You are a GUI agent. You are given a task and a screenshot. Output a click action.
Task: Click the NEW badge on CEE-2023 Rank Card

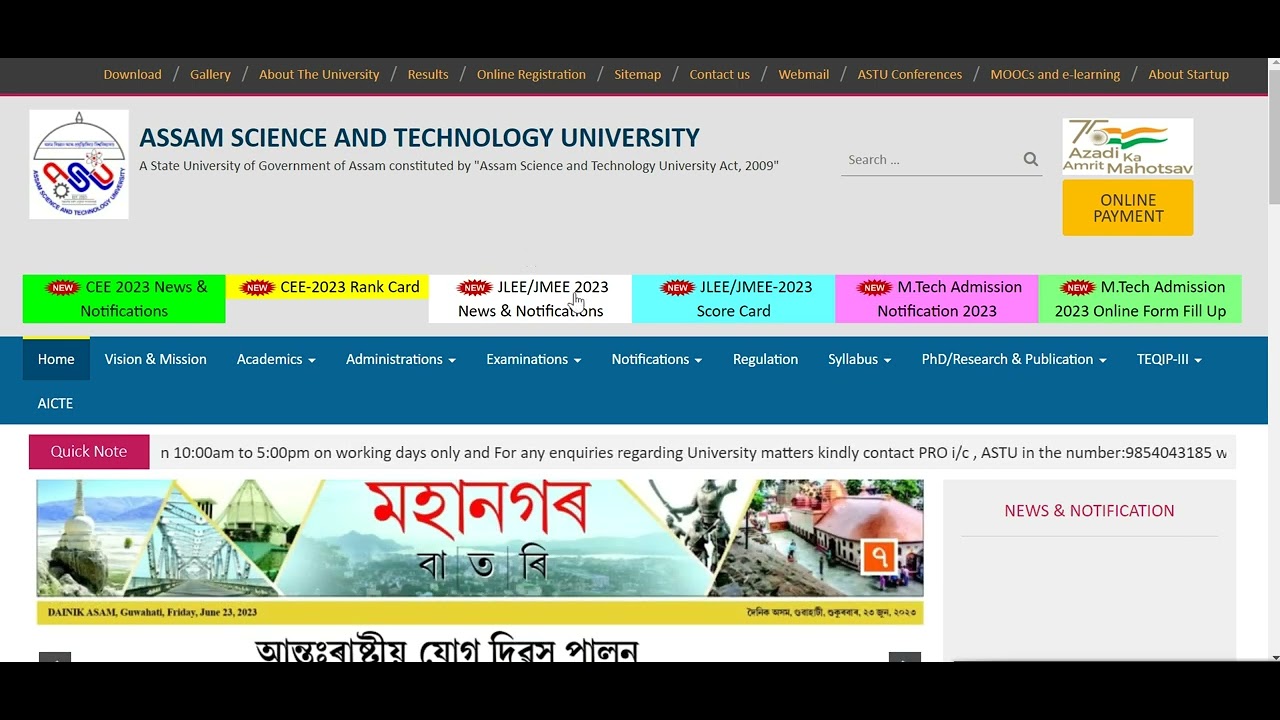258,288
